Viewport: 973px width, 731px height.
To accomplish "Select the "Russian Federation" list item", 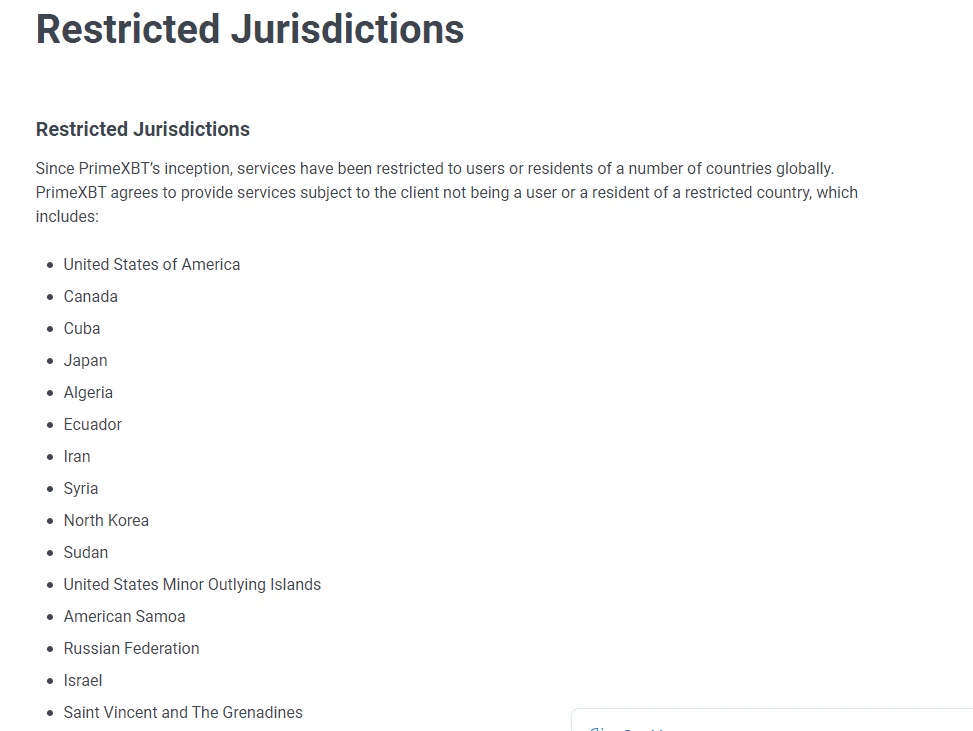I will pyautogui.click(x=132, y=648).
